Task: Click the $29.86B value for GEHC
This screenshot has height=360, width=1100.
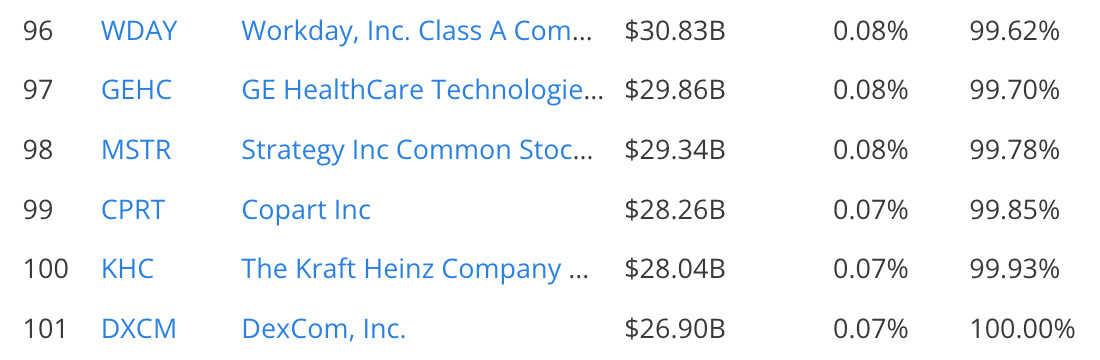Action: [x=674, y=91]
